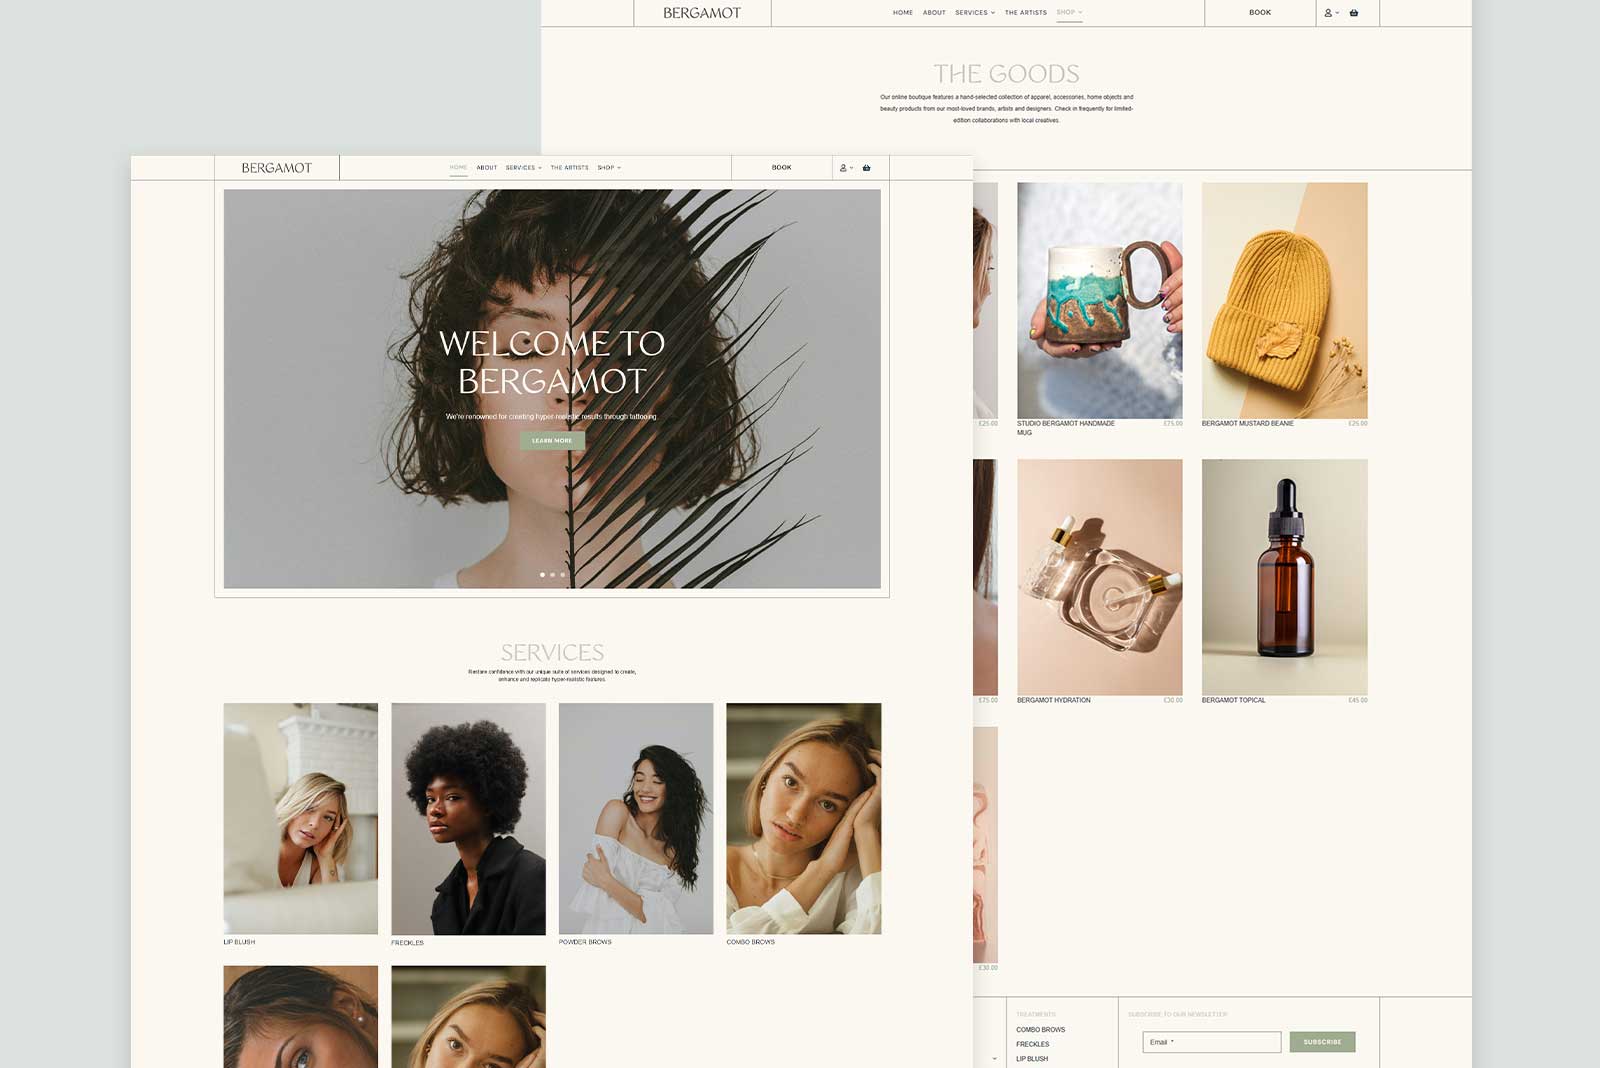Viewport: 1600px width, 1068px height.
Task: Go to About in shop page navigation
Action: click(x=934, y=13)
